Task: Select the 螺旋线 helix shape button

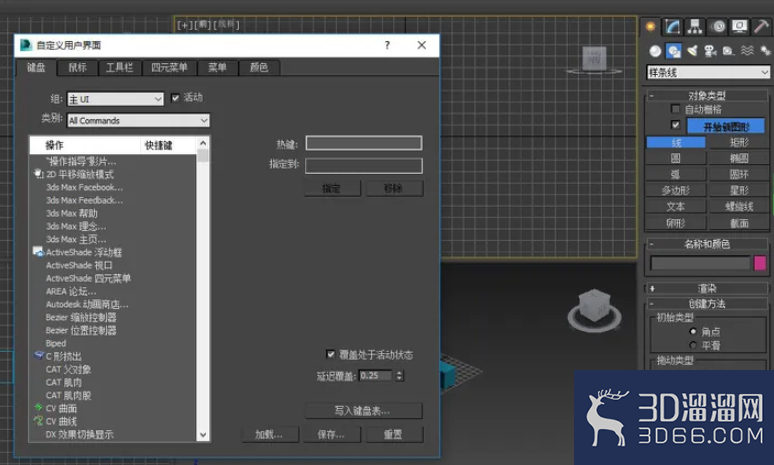Action: coord(739,206)
